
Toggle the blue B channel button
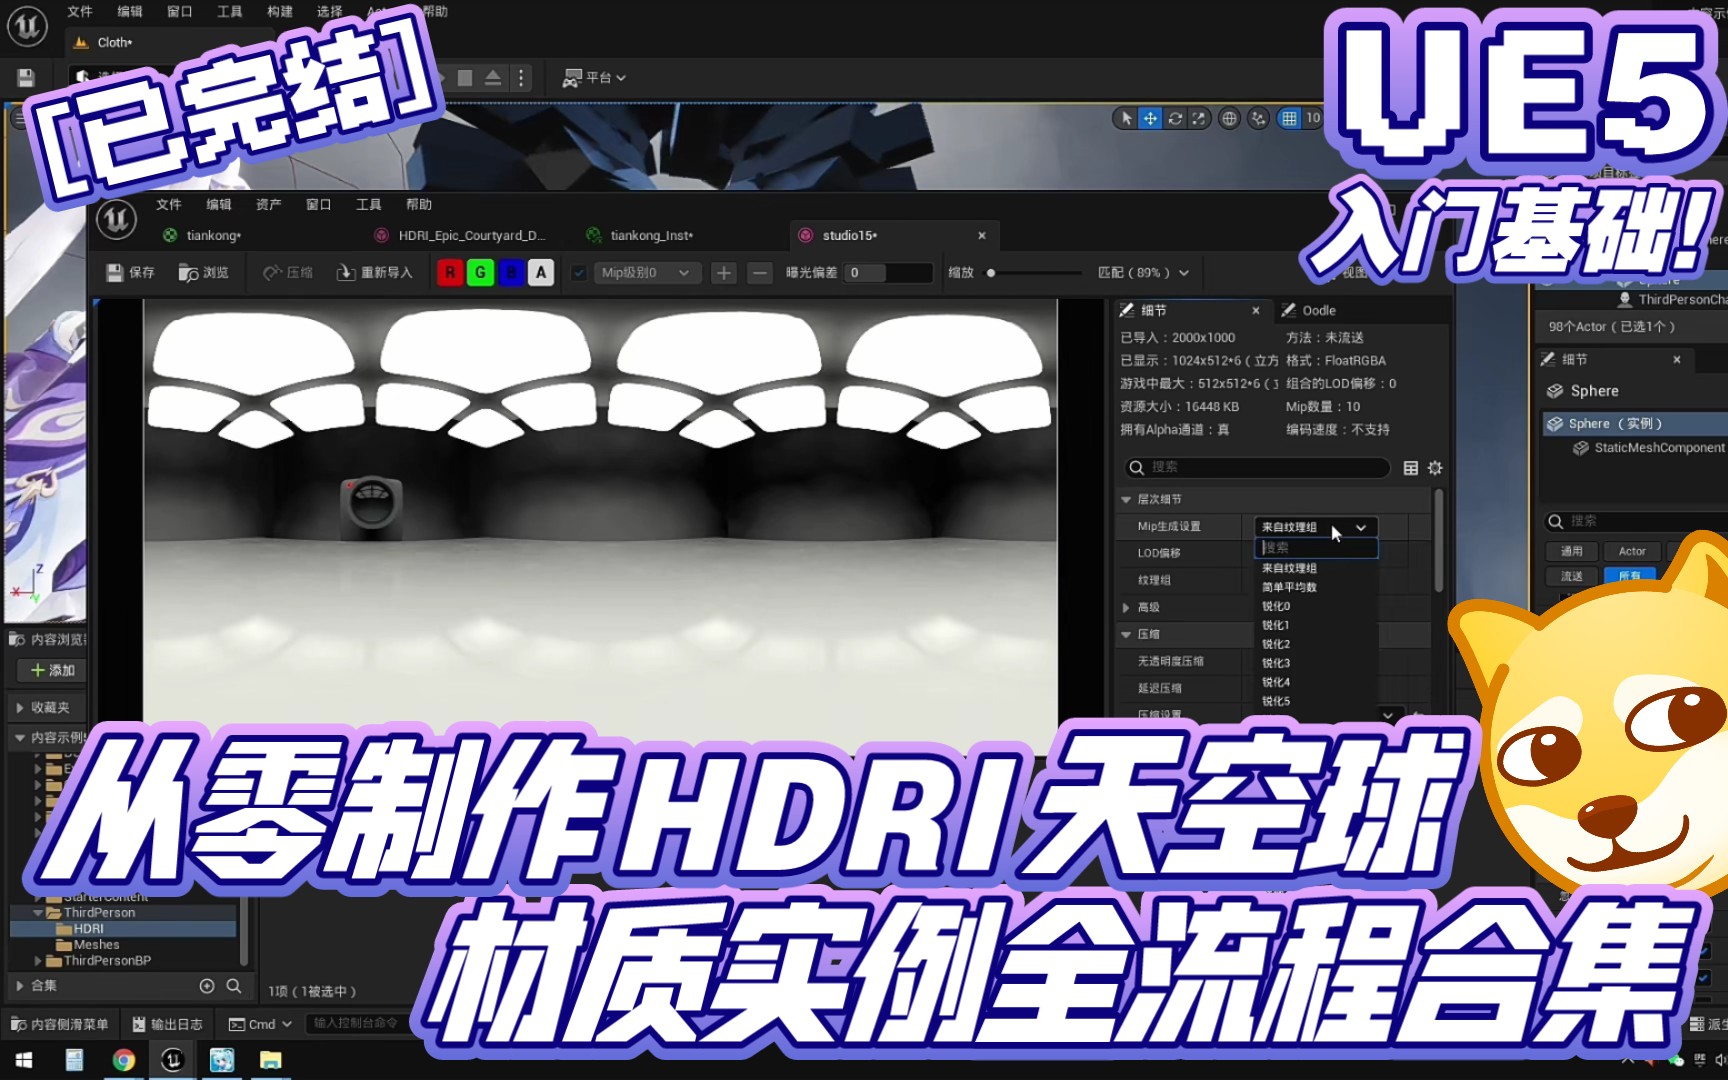(511, 272)
